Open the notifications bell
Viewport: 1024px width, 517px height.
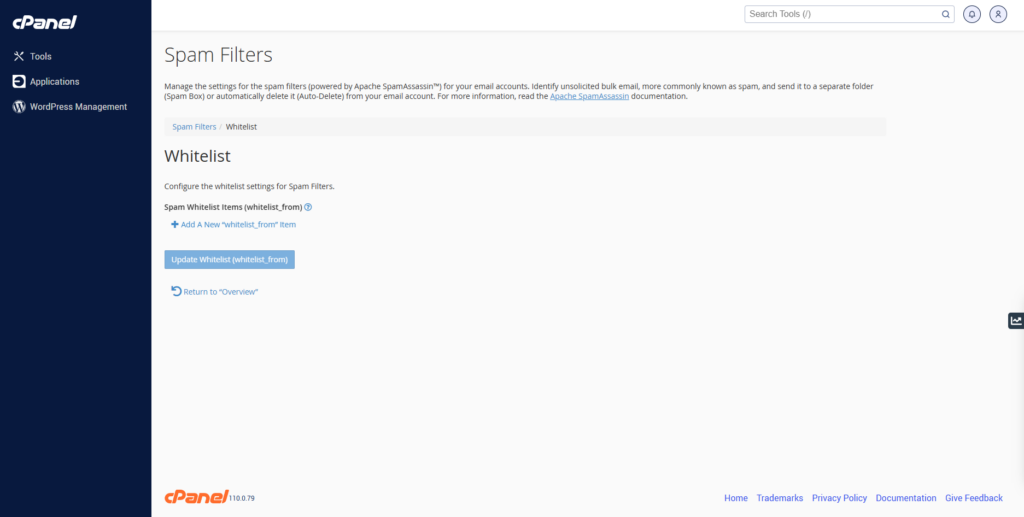pos(972,14)
